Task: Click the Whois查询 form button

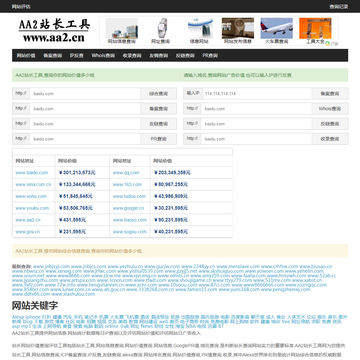Action: (x=330, y=109)
